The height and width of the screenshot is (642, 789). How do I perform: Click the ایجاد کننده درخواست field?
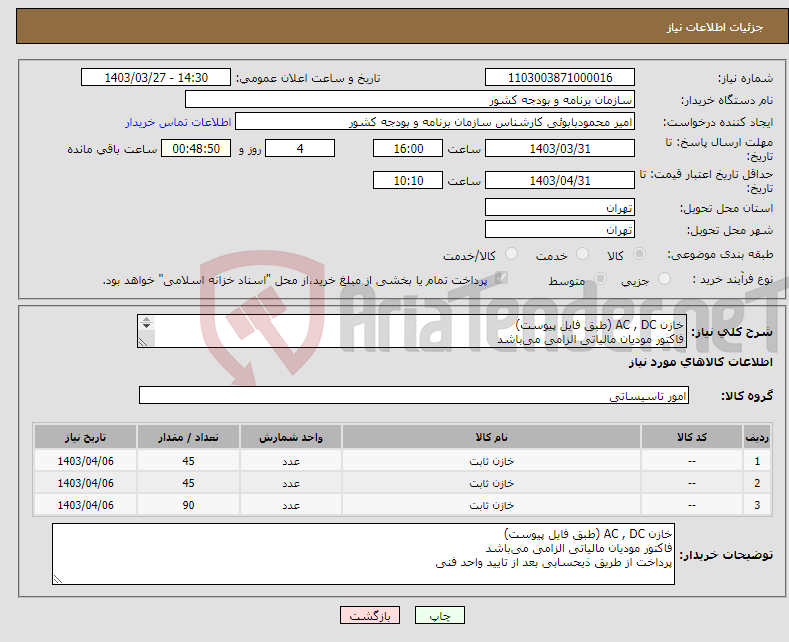(x=435, y=122)
